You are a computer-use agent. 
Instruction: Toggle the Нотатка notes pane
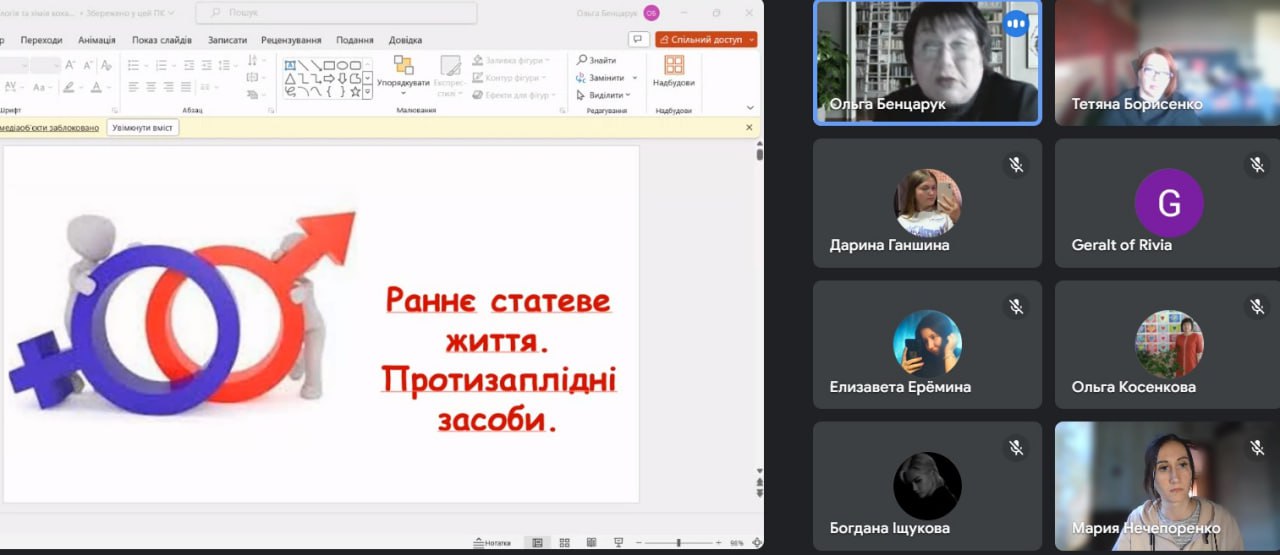coord(490,543)
